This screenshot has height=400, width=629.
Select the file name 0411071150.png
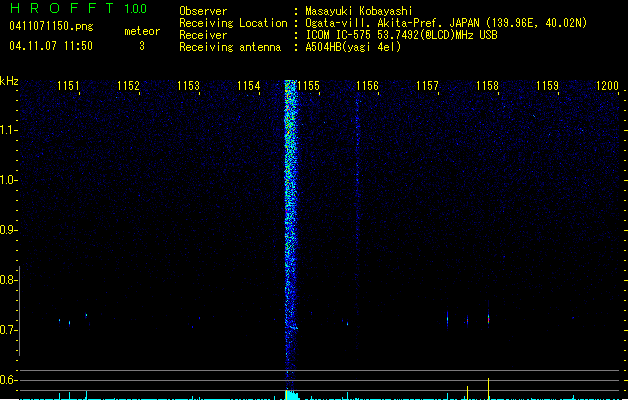[x=51, y=26]
